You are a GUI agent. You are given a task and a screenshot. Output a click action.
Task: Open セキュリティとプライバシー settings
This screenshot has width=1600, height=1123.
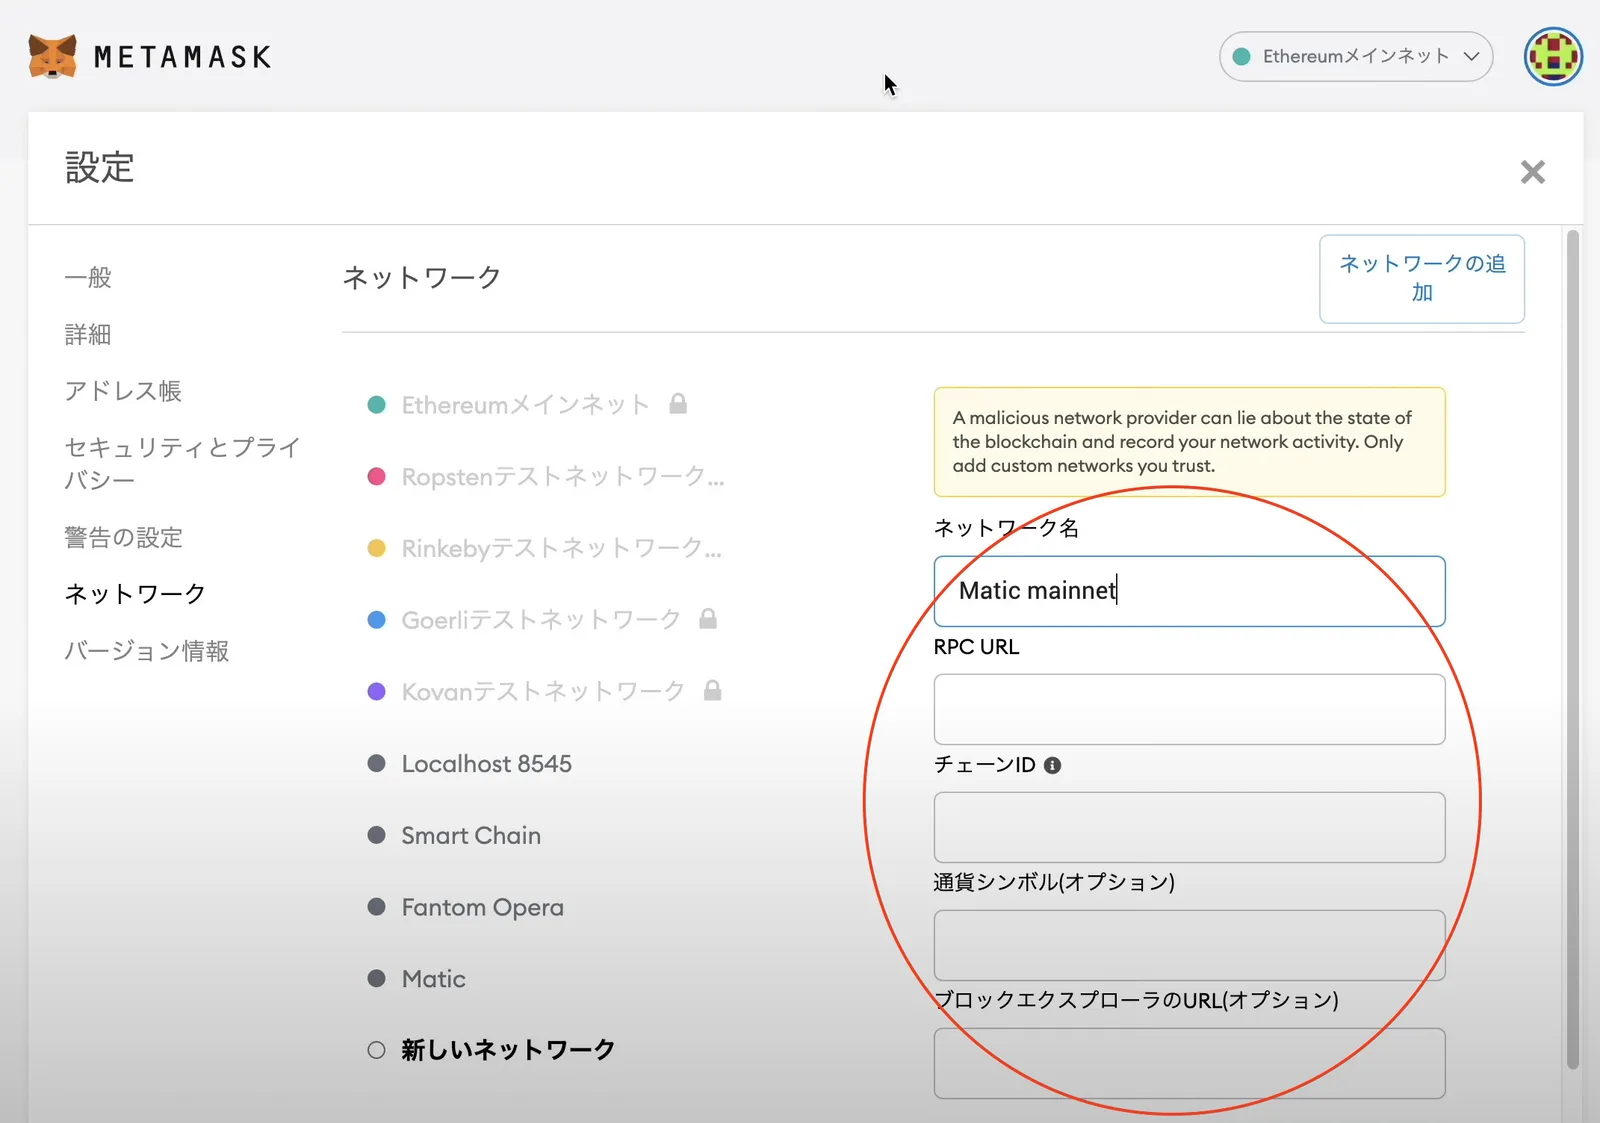pos(182,463)
